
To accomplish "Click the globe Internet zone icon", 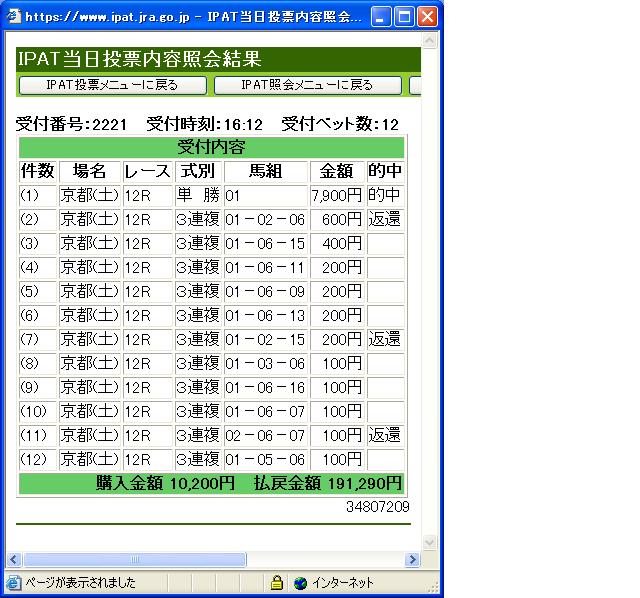I will point(300,583).
